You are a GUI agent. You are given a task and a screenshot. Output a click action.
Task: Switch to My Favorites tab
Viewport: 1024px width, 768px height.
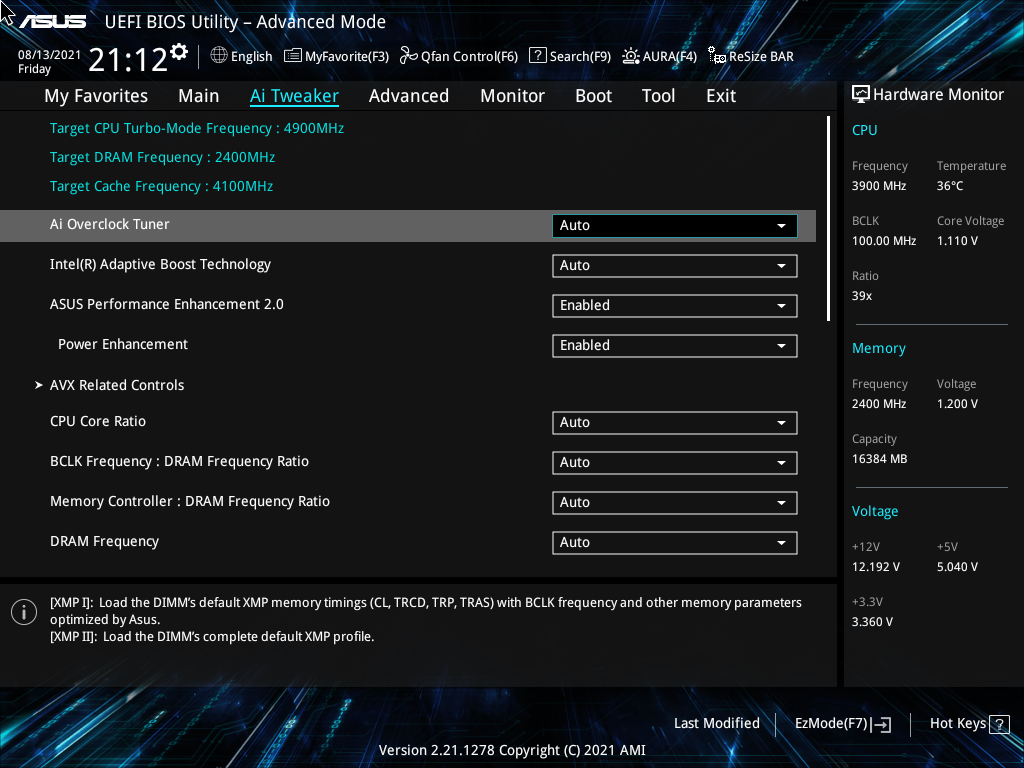96,96
